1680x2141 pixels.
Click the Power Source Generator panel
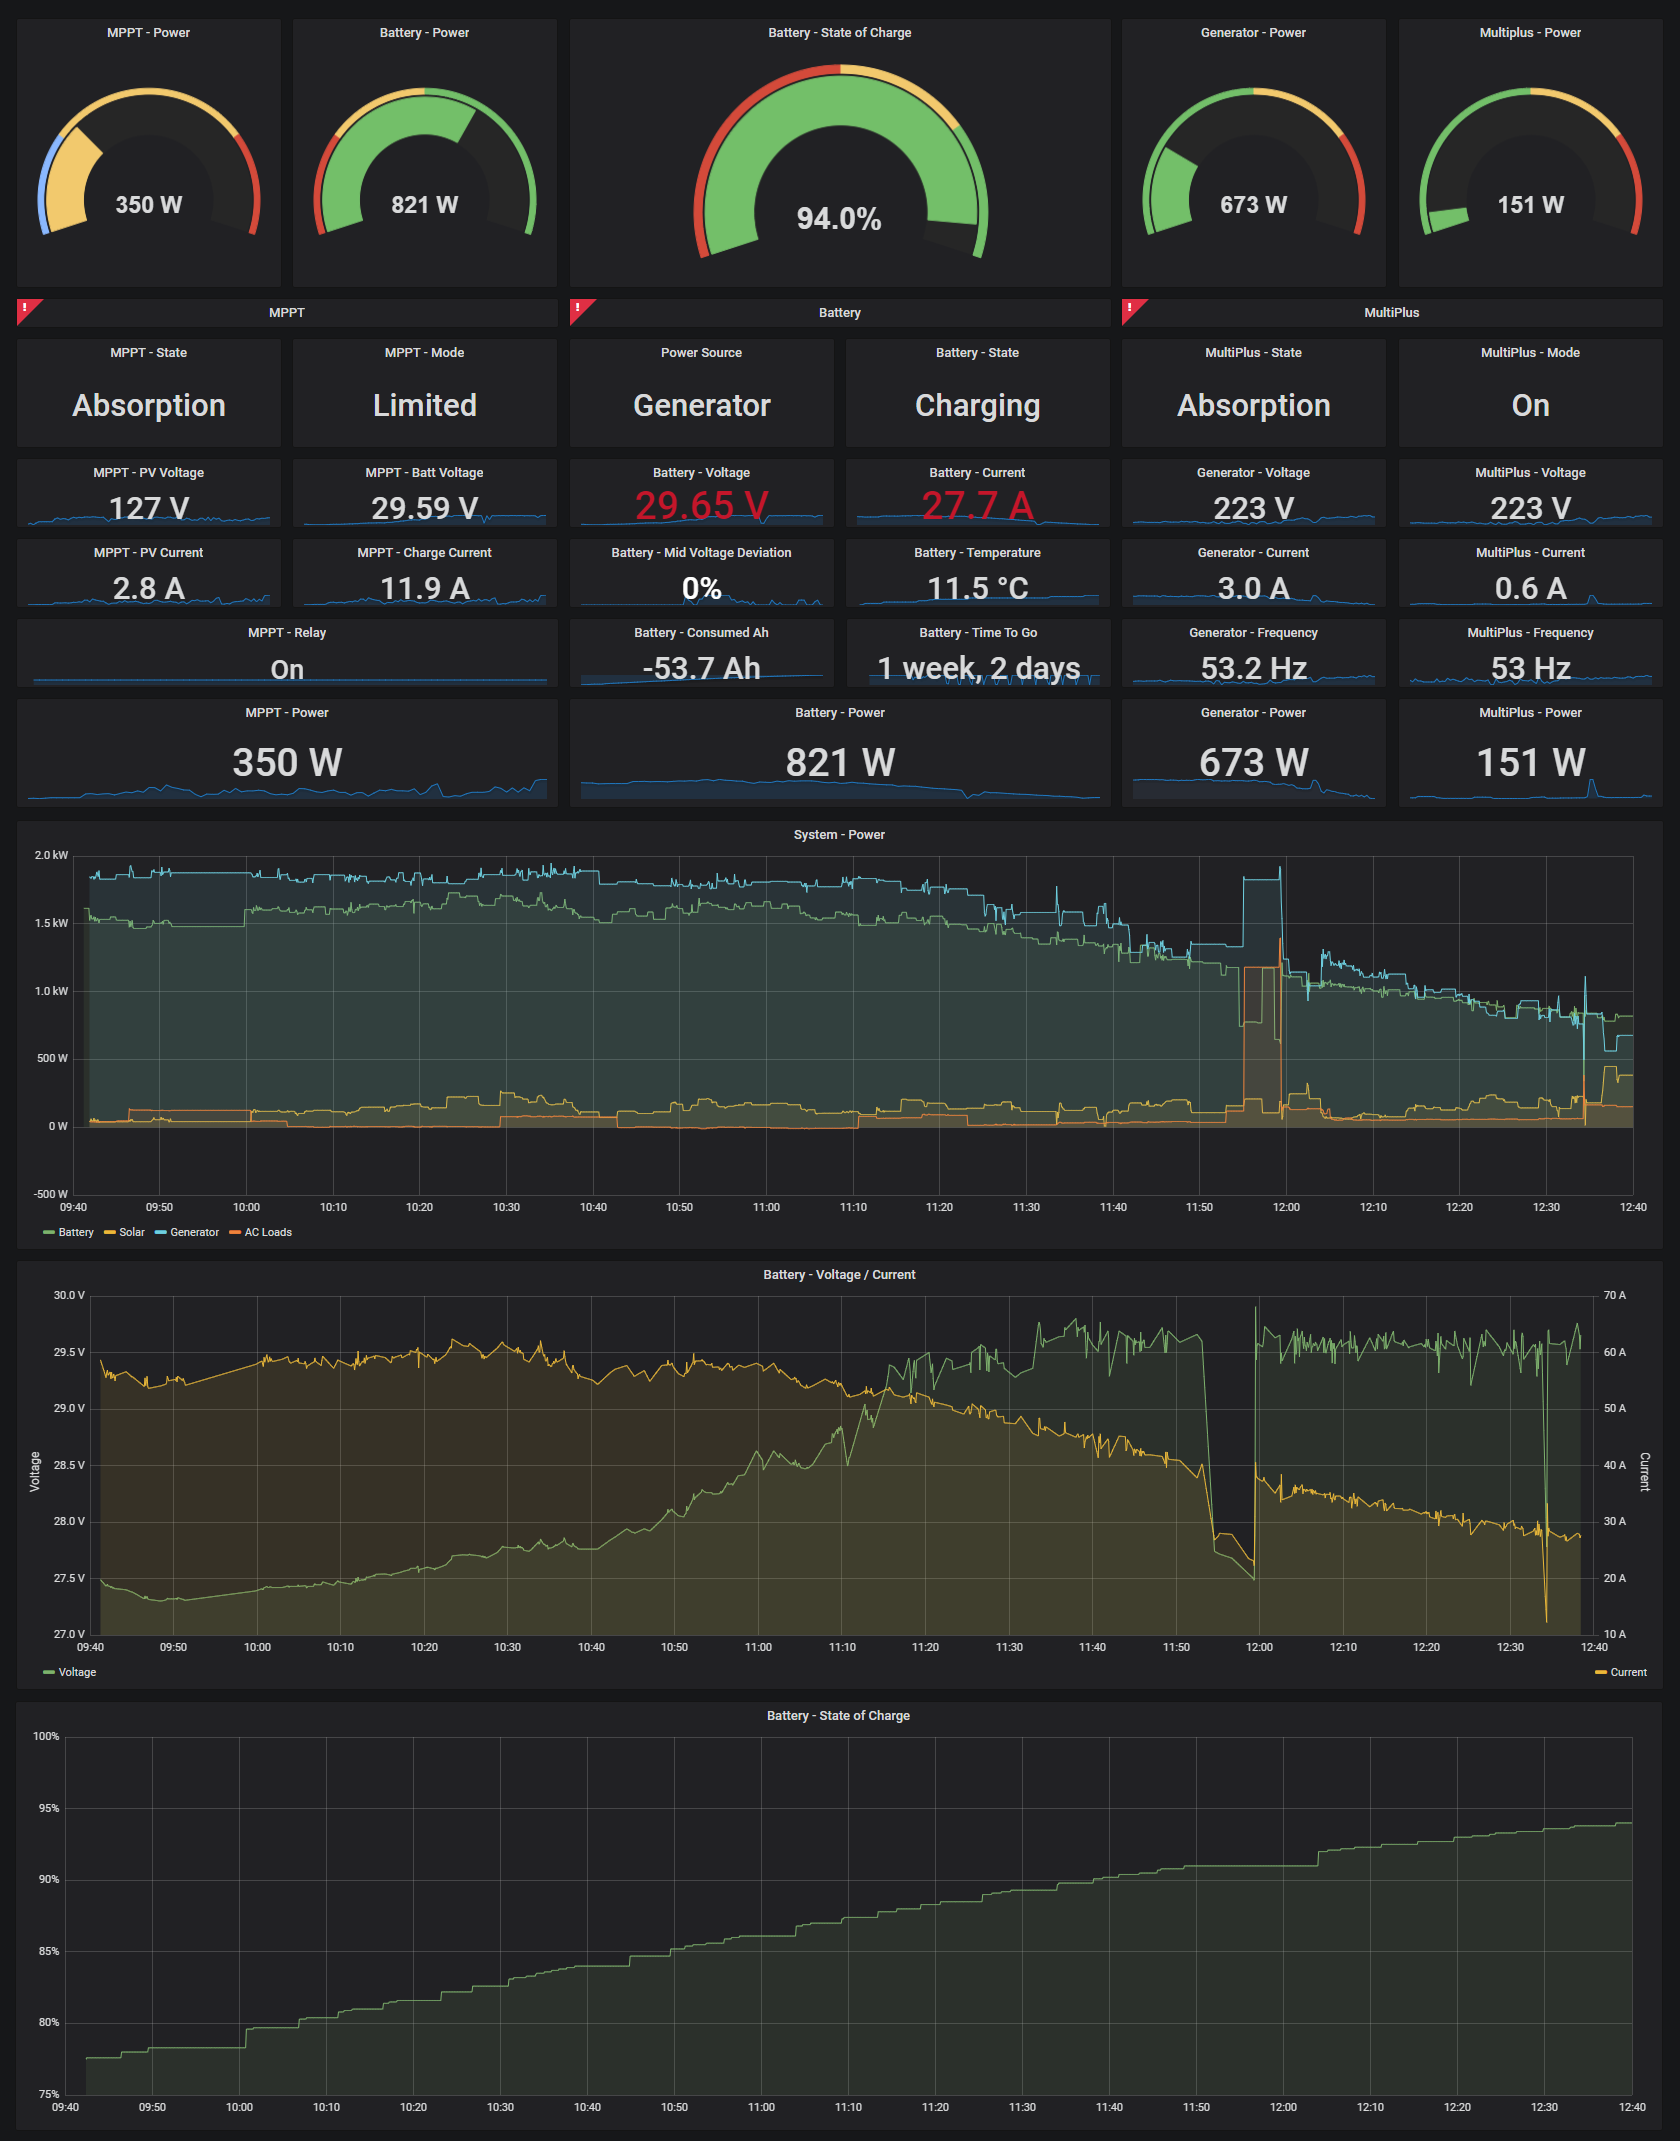700,392
